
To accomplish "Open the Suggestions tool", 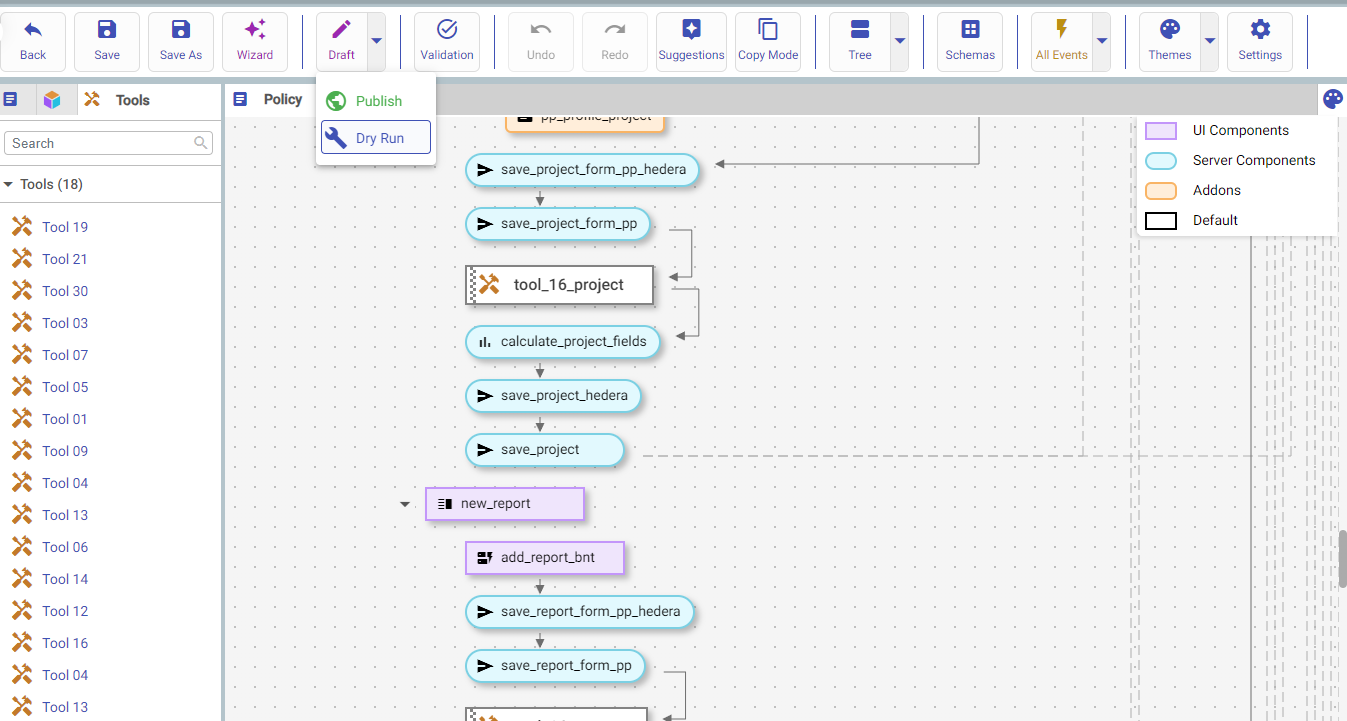I will coord(691,42).
